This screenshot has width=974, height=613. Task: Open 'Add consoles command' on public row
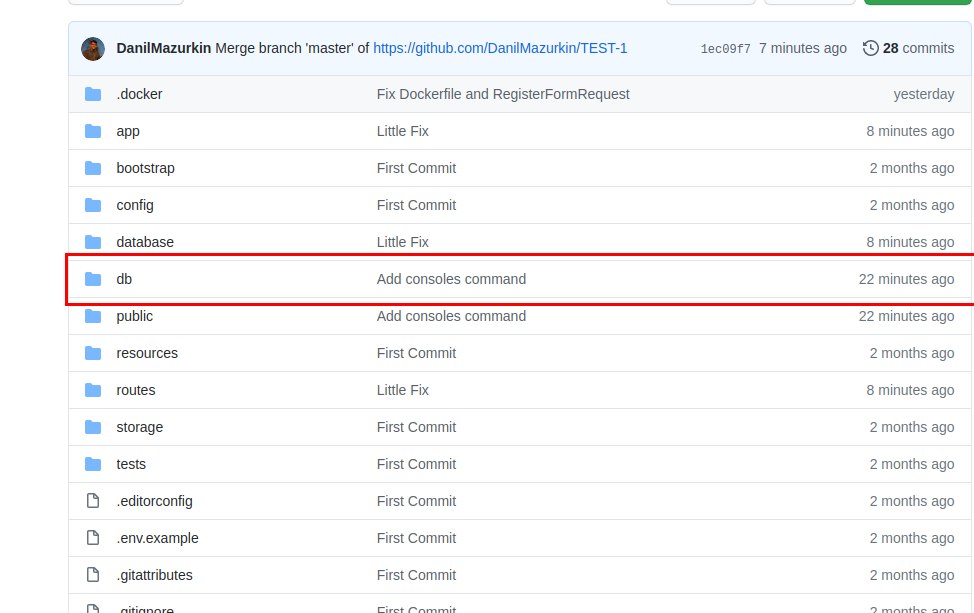coord(451,316)
